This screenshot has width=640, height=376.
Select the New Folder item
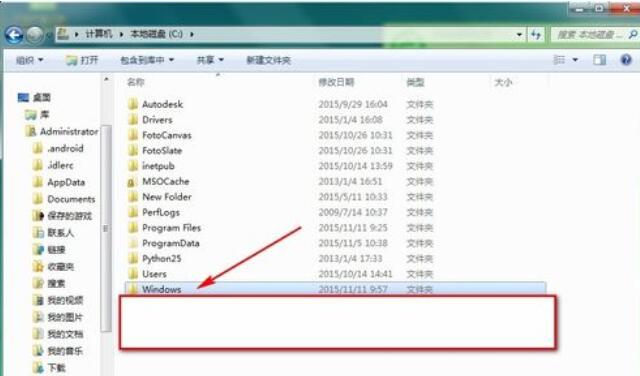pos(167,197)
